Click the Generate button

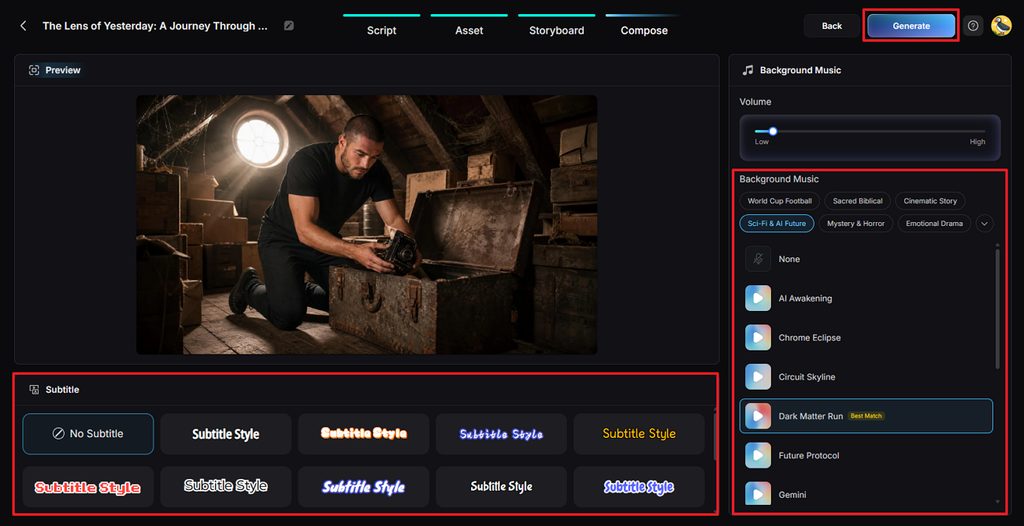[911, 26]
